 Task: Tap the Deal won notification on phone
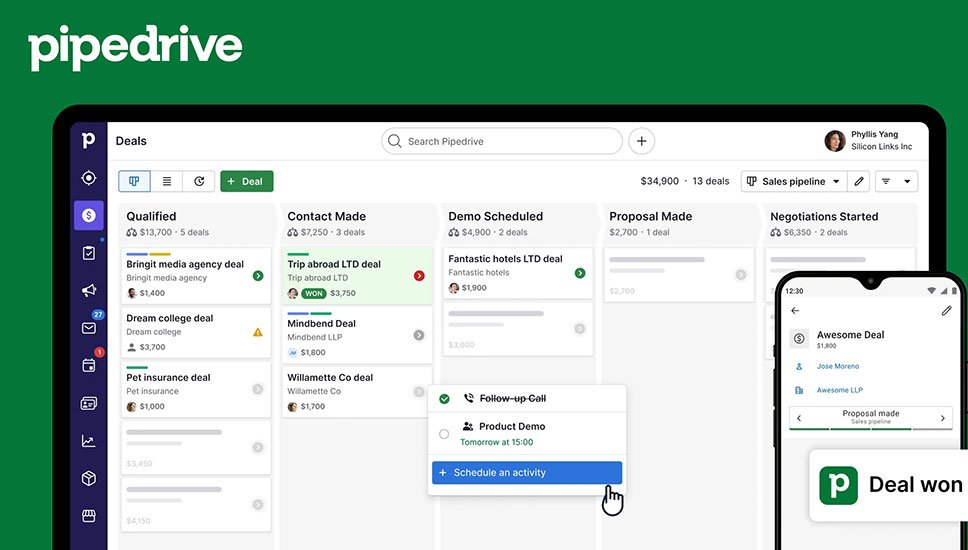889,485
